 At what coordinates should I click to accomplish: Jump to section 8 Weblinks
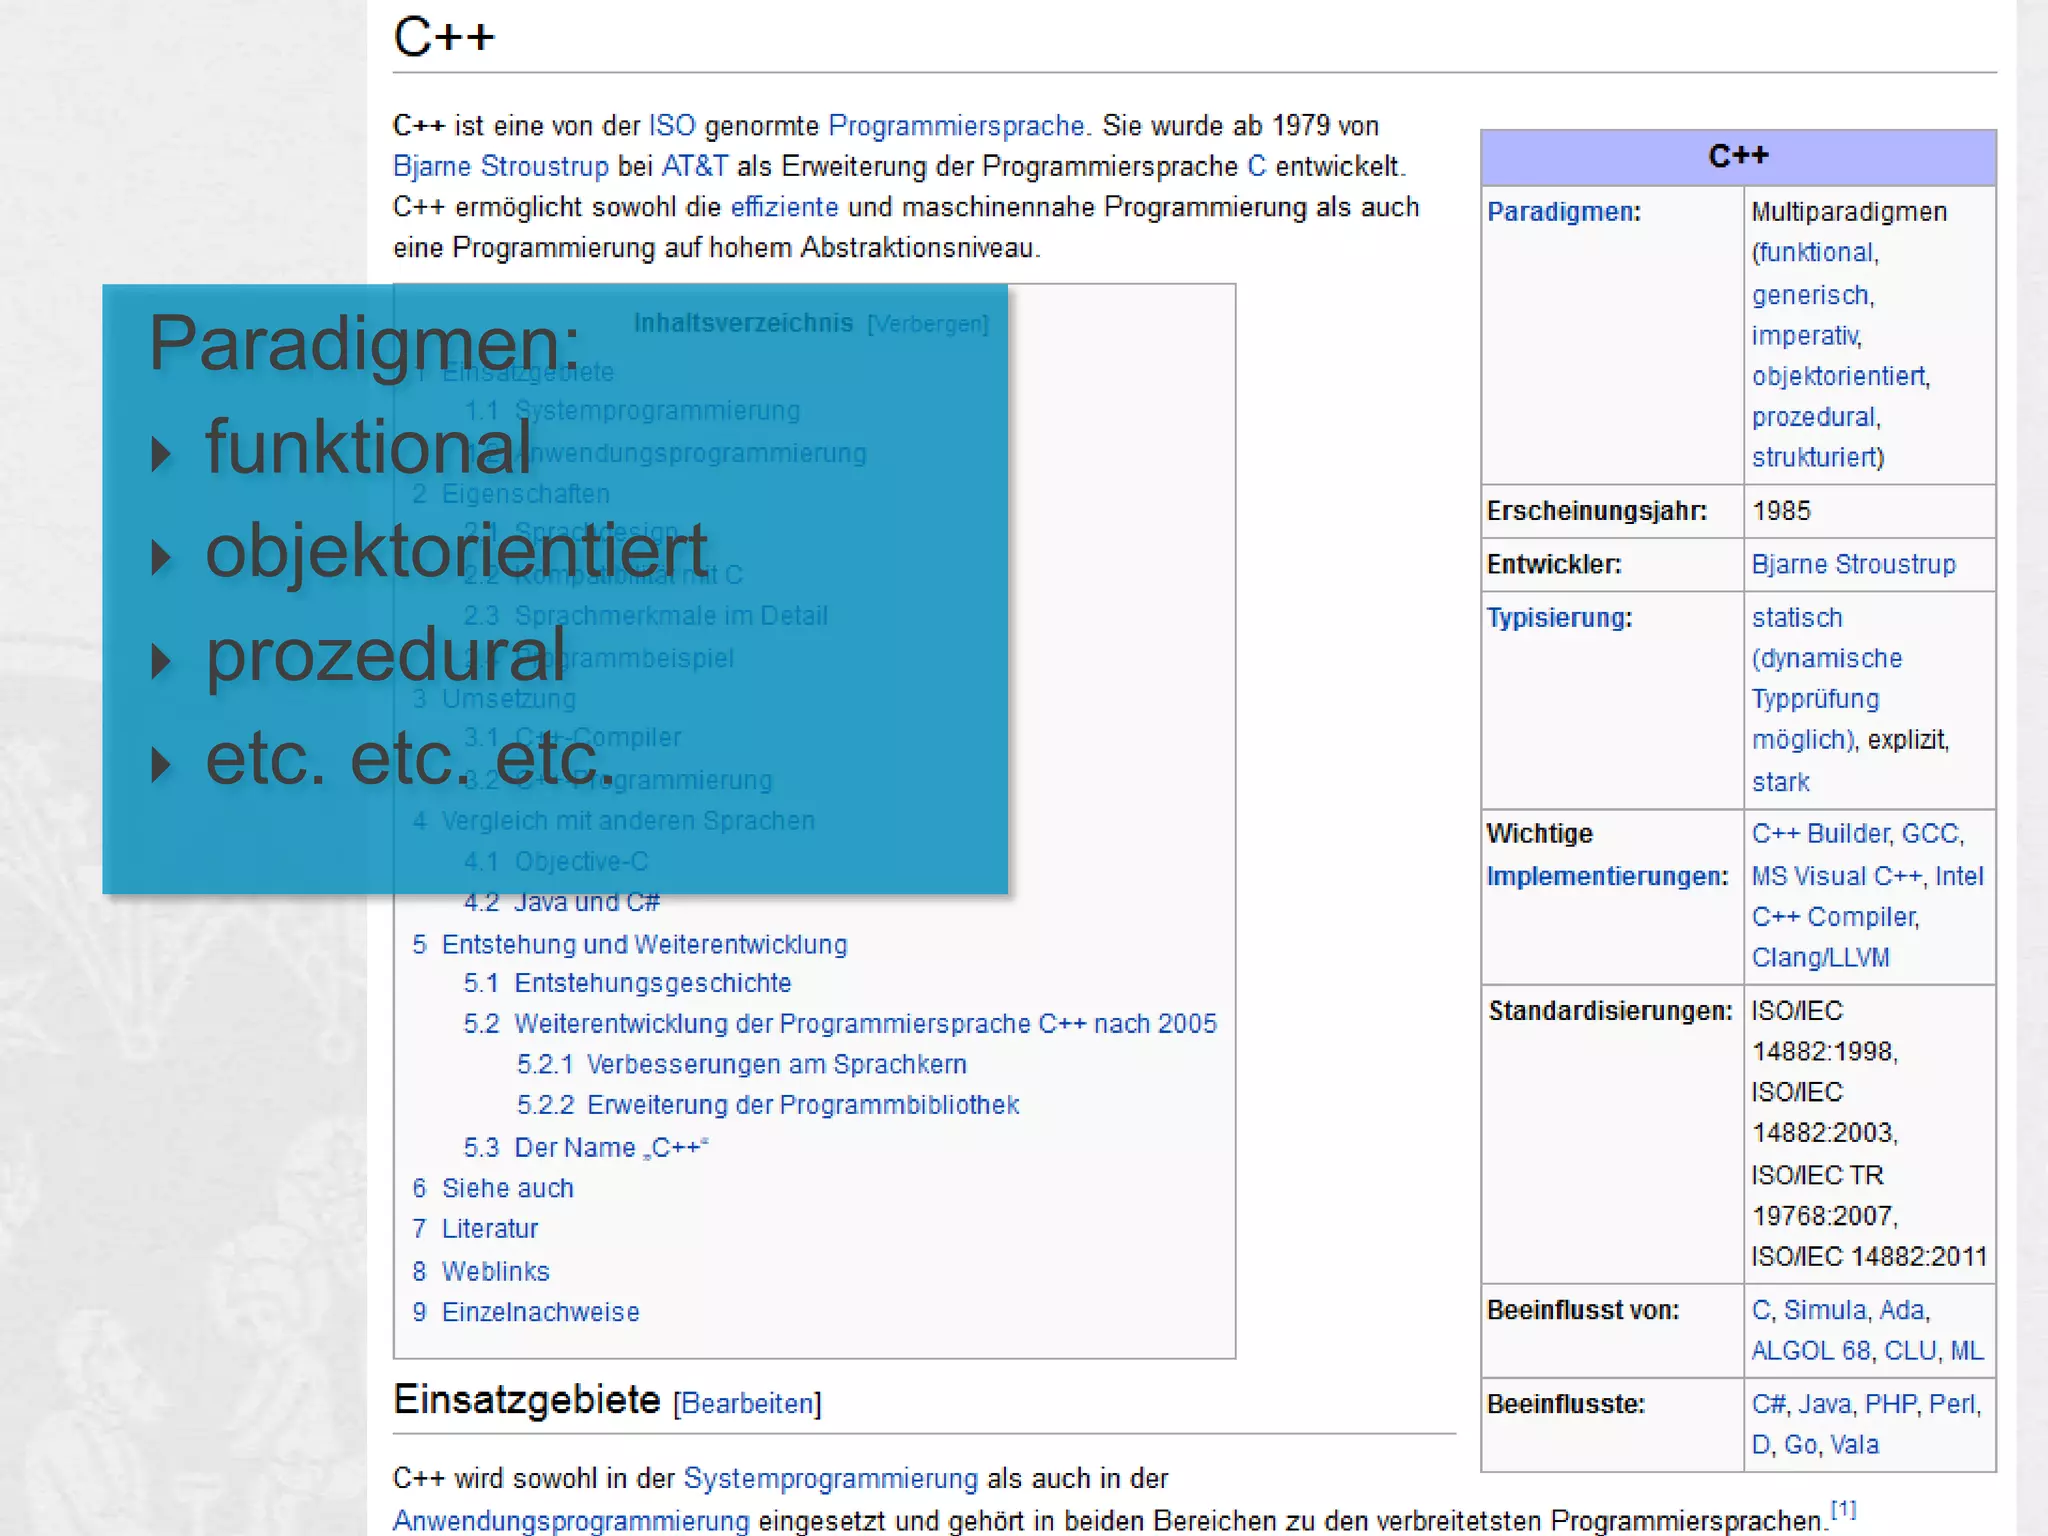coord(481,1272)
